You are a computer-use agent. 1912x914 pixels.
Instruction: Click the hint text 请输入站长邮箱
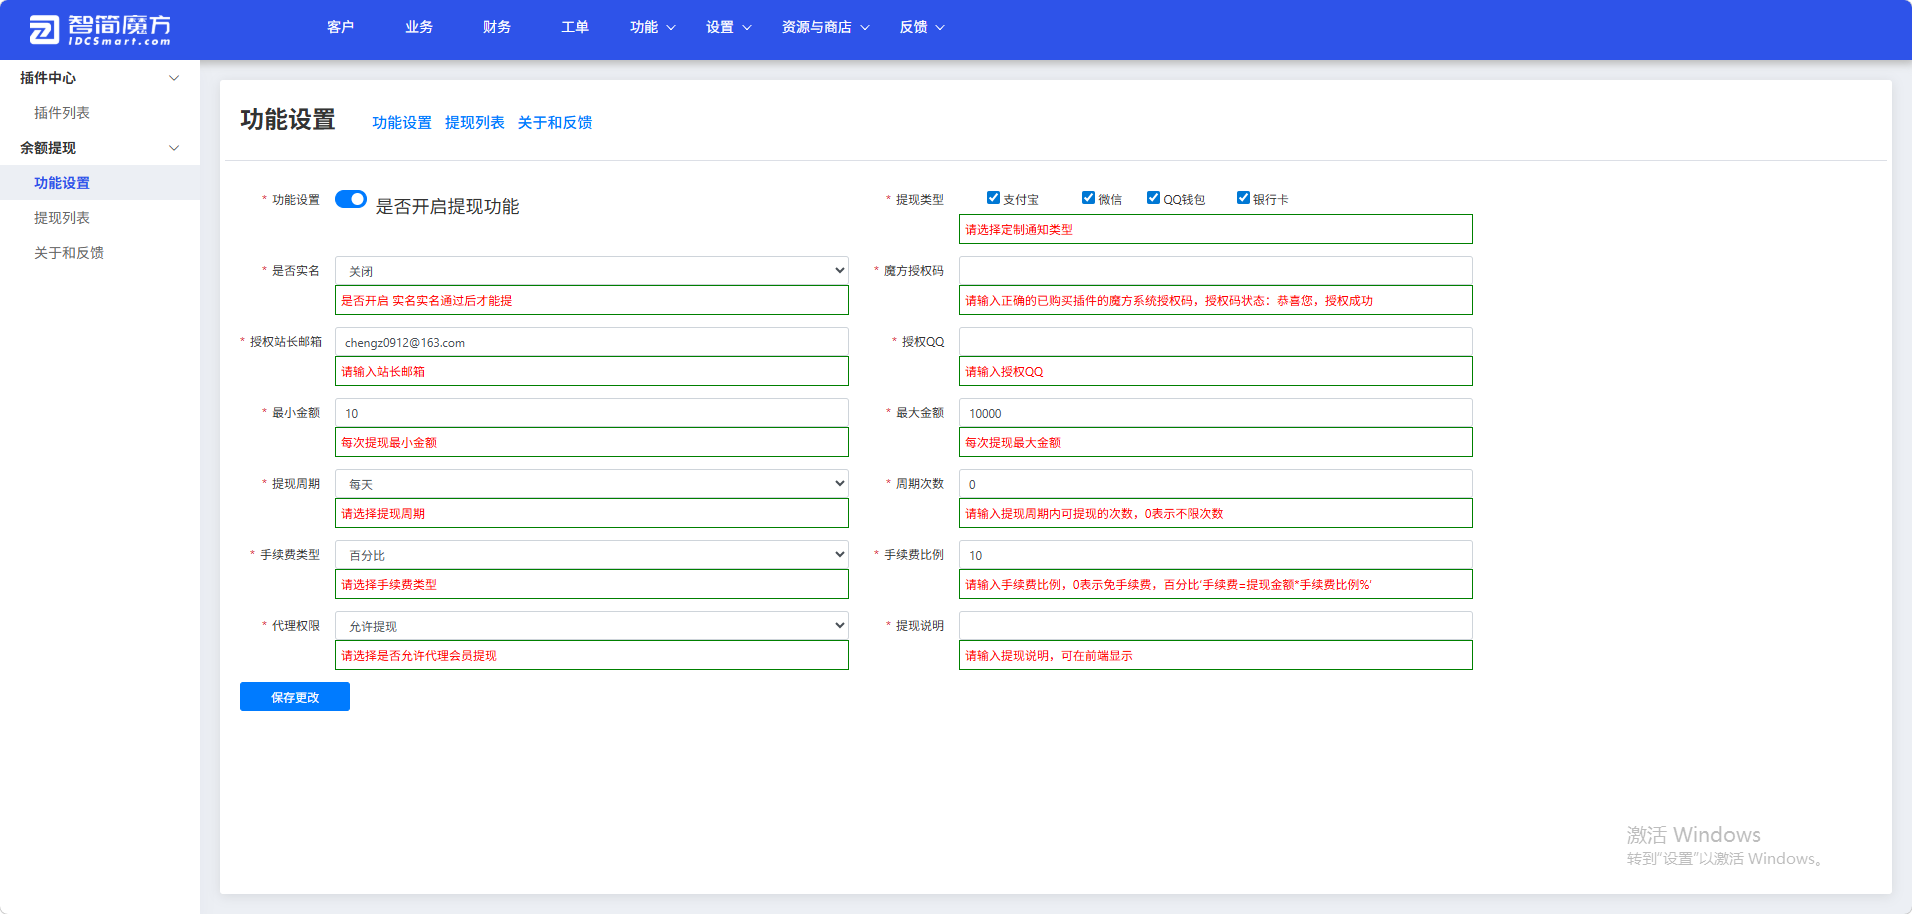coord(383,372)
